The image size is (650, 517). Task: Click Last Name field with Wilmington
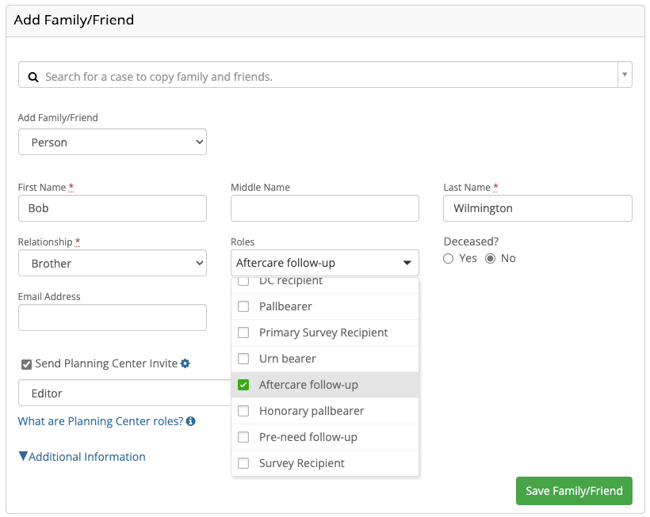[x=538, y=208]
